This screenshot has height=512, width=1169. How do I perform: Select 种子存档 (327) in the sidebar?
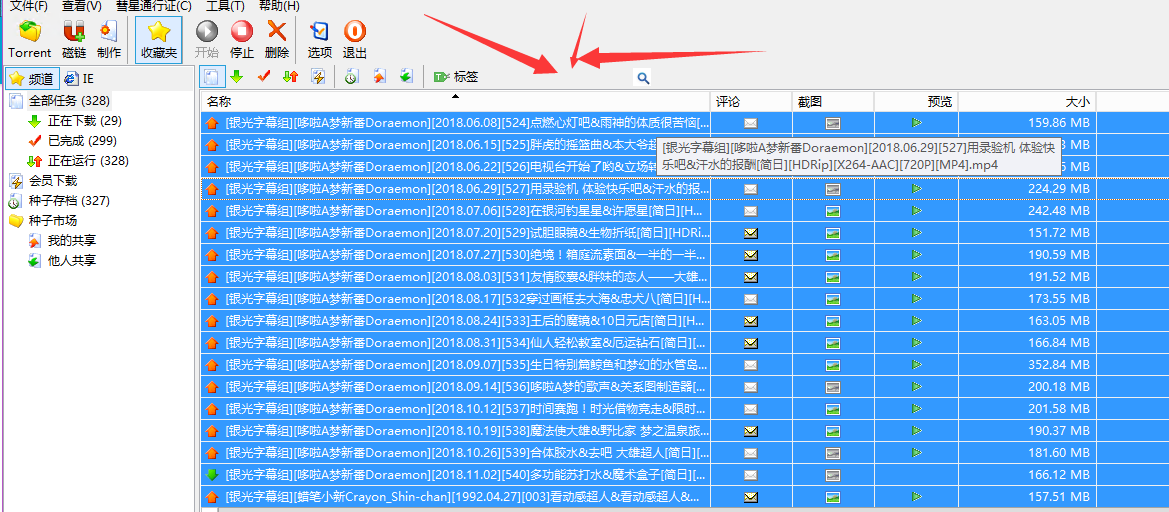point(69,201)
